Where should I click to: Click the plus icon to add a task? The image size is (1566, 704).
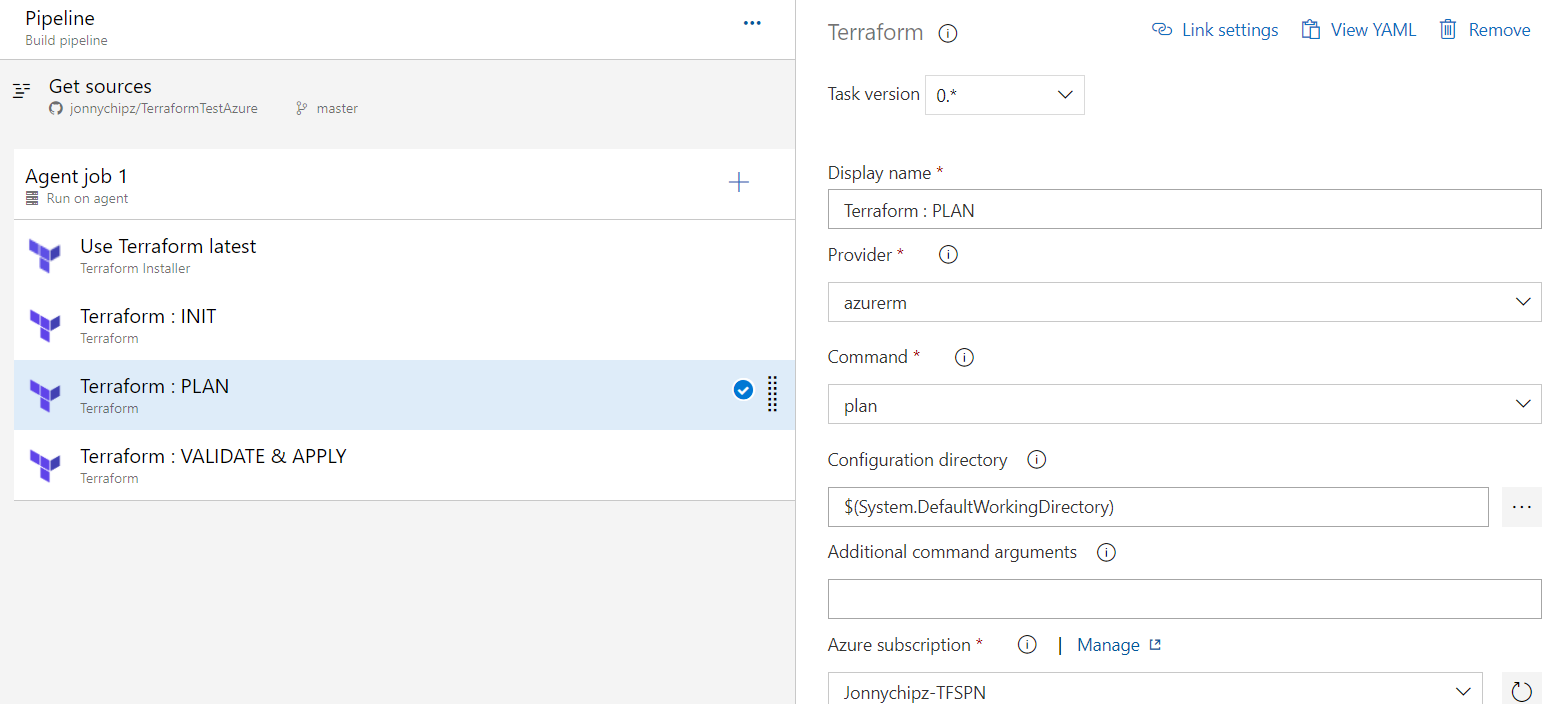pos(738,182)
